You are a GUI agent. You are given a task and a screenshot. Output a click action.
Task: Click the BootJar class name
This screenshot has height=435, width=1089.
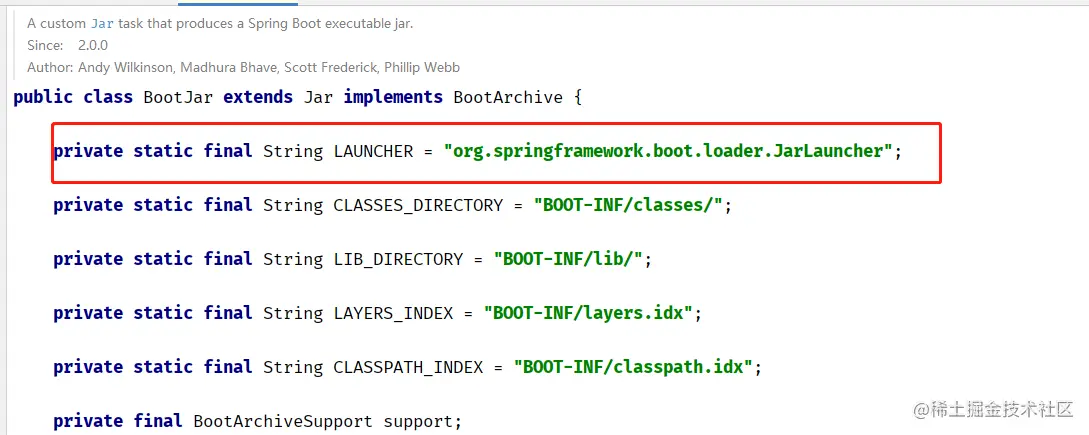click(x=178, y=97)
